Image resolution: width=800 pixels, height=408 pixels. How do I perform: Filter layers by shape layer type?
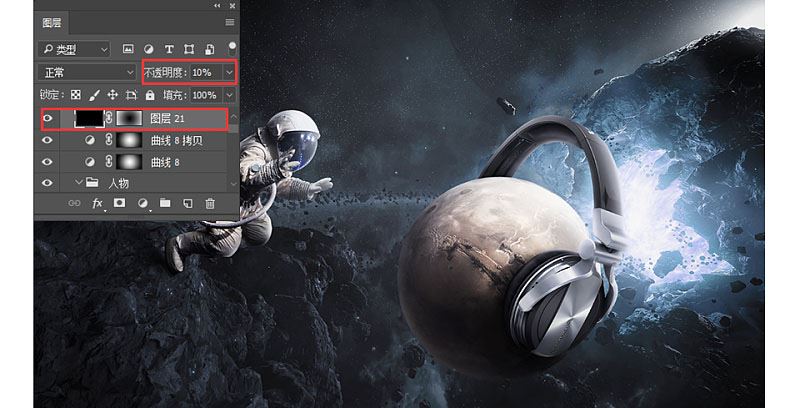pyautogui.click(x=189, y=49)
